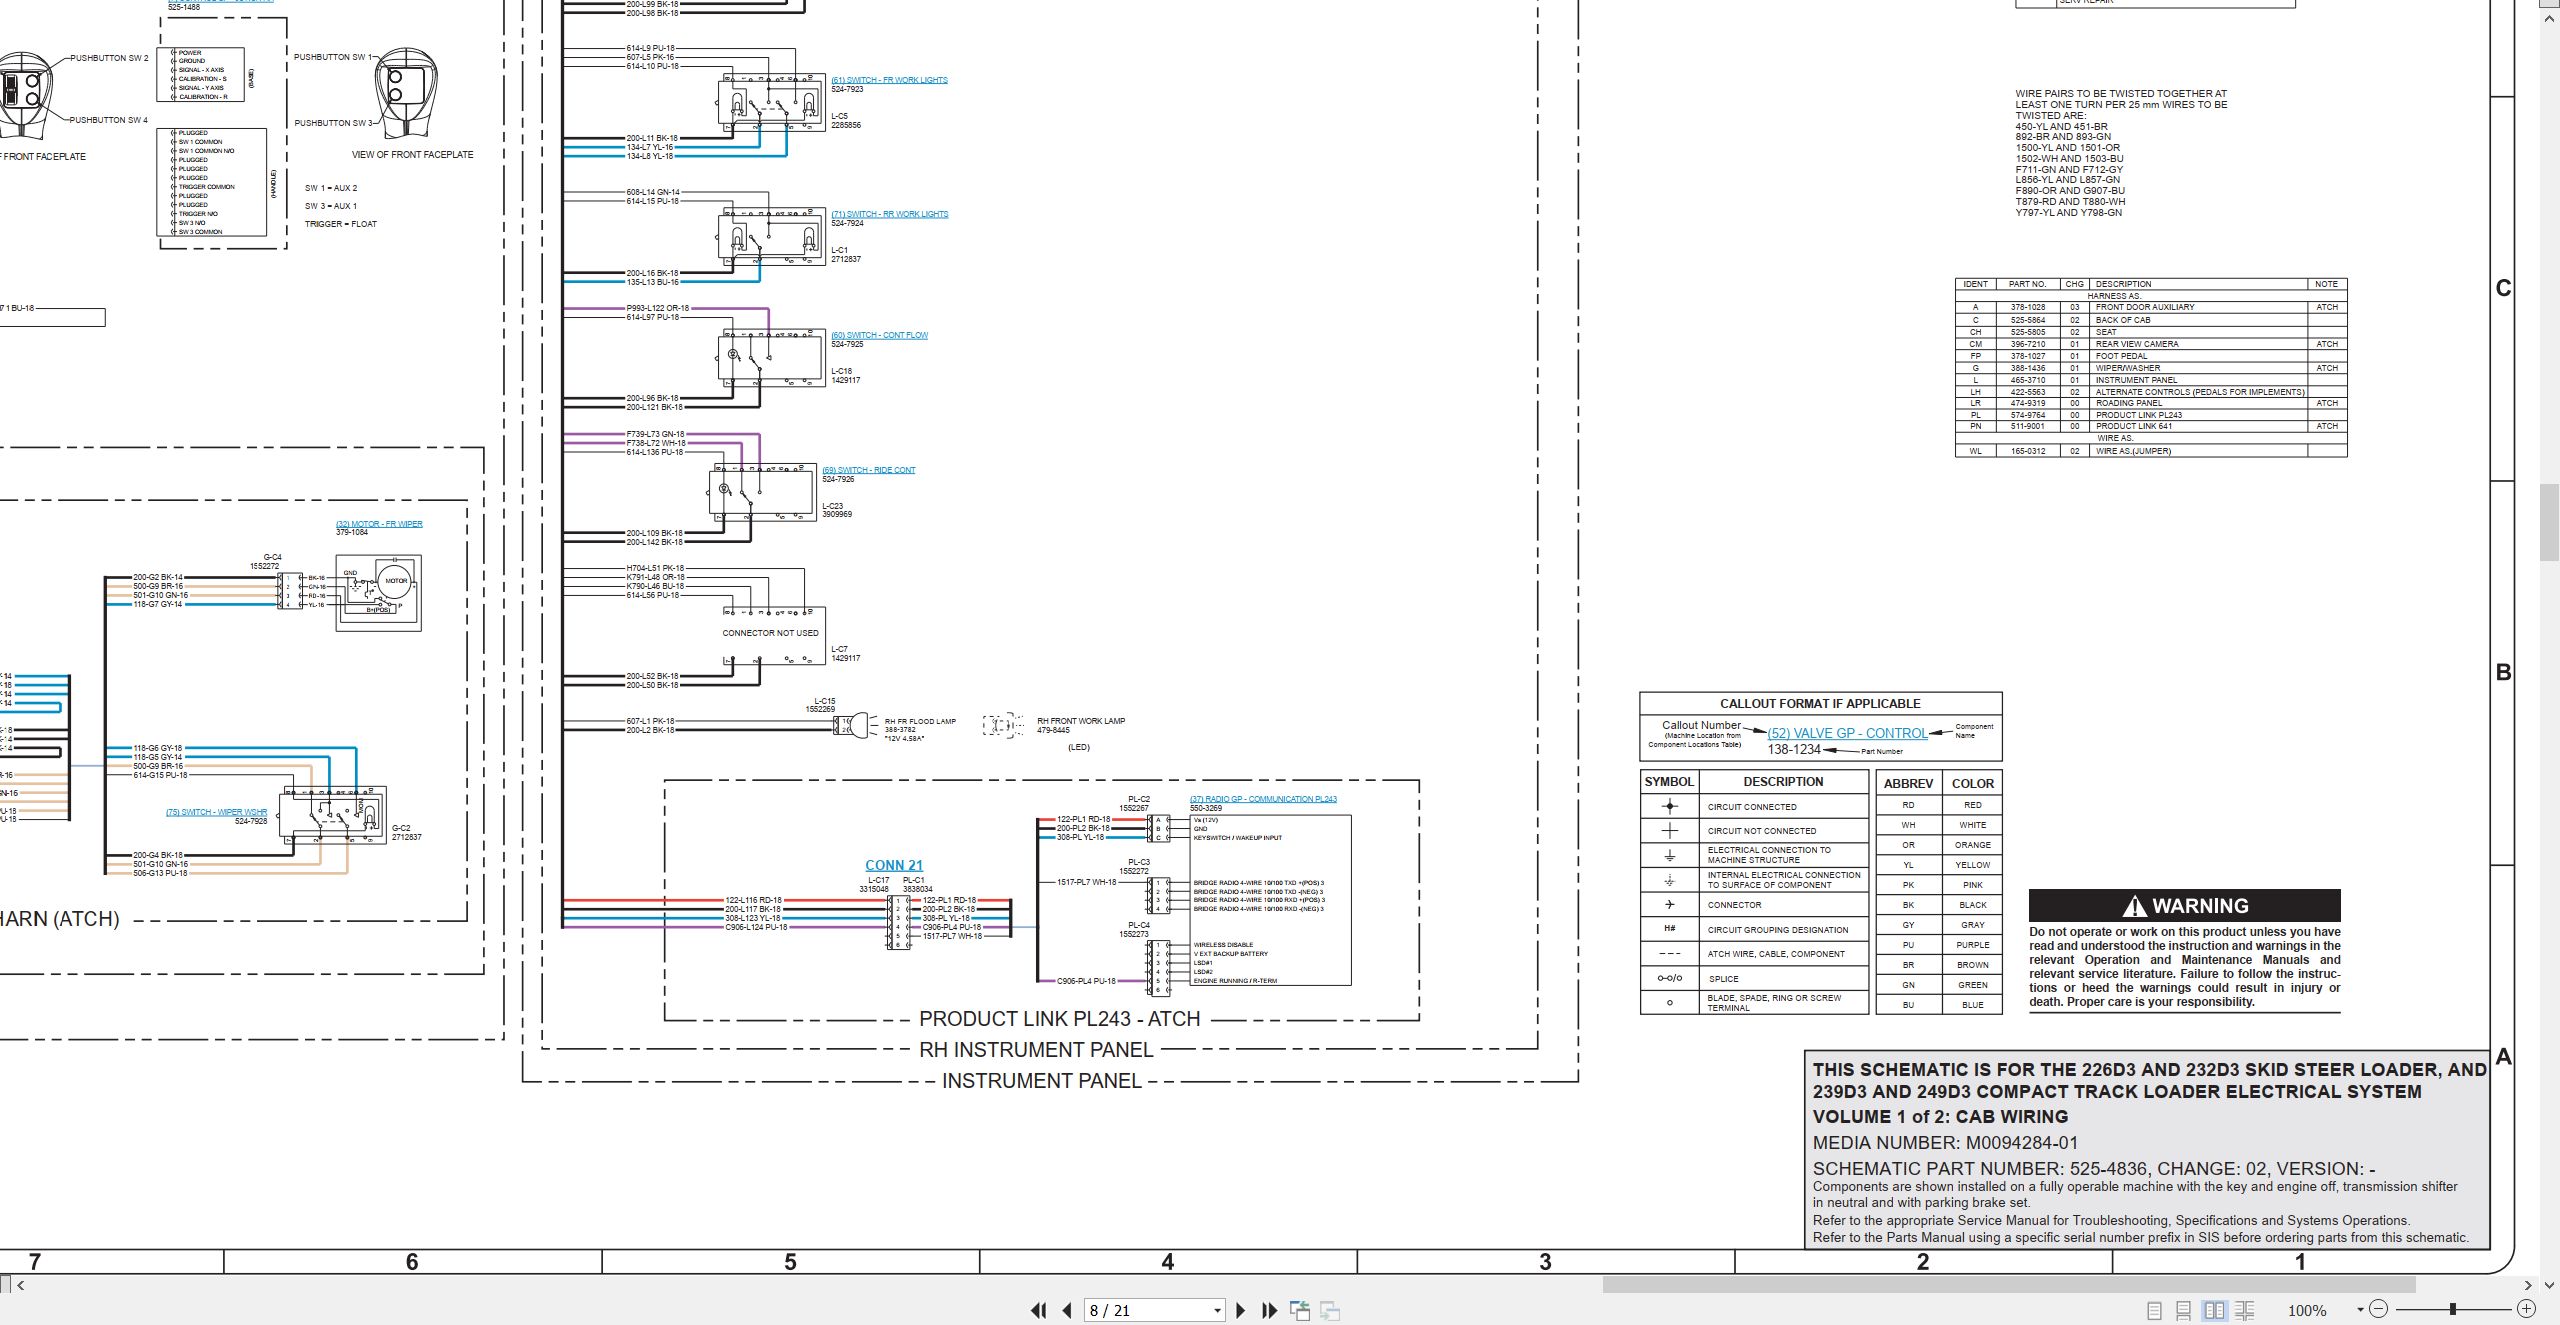The height and width of the screenshot is (1325, 2560).
Task: Toggle two-page facing layout
Action: pos(2215,1310)
